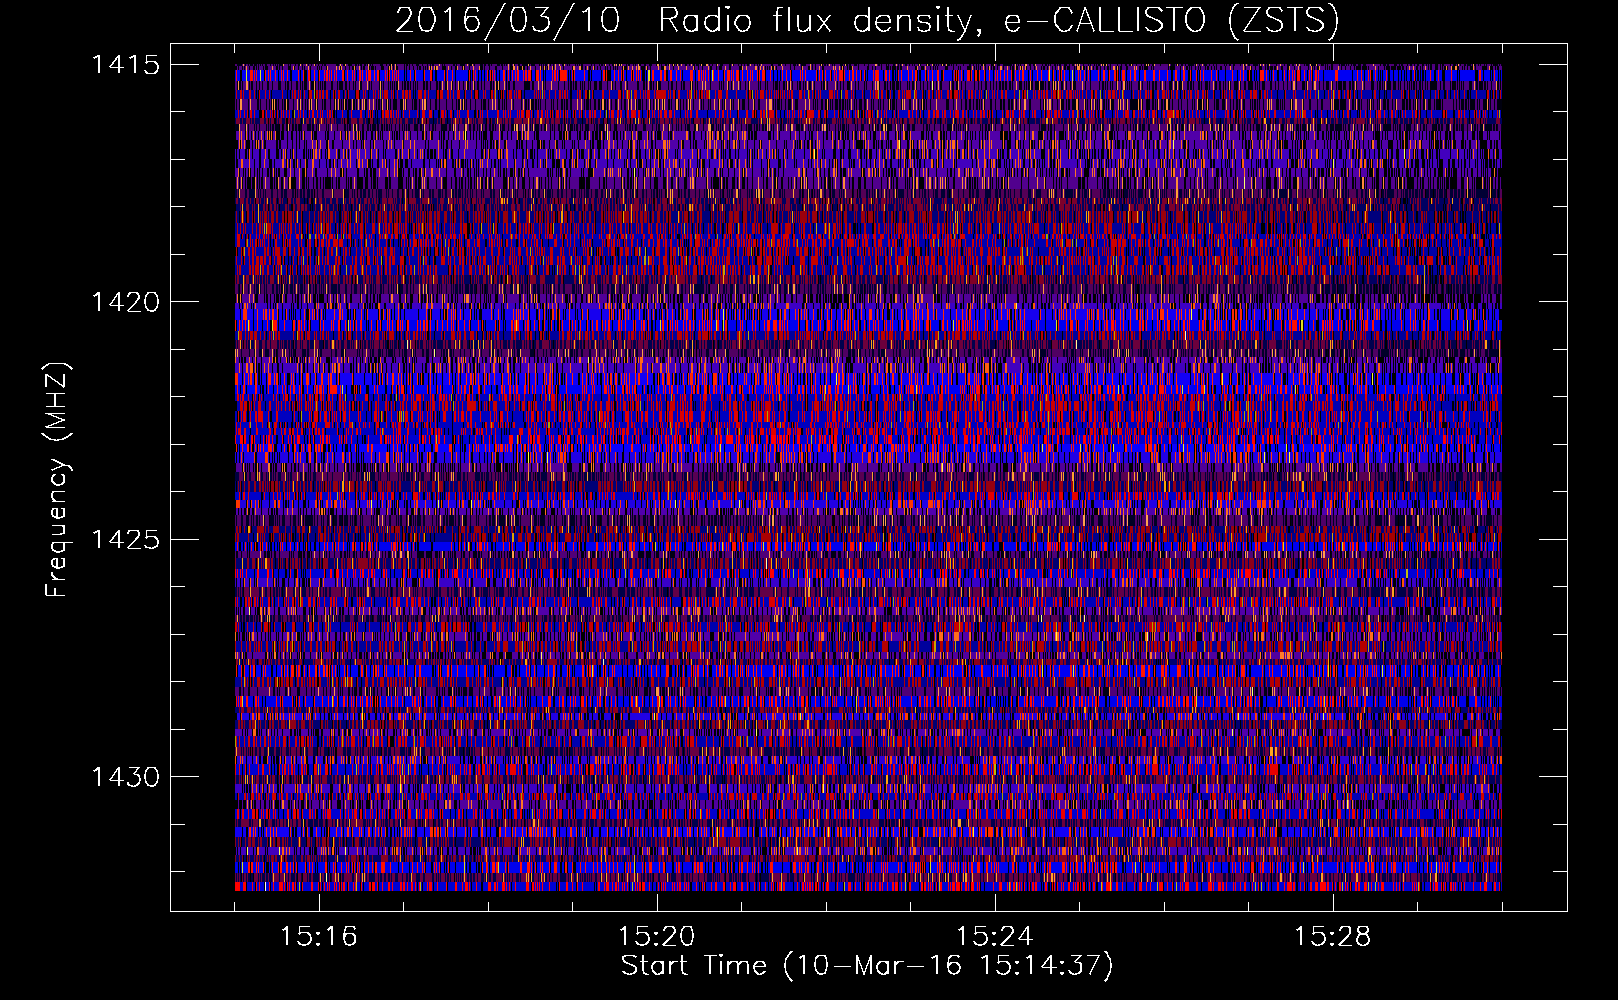
Task: Select the 'Start Time (10-Mar-16 15:14:37)' label
Action: [867, 966]
